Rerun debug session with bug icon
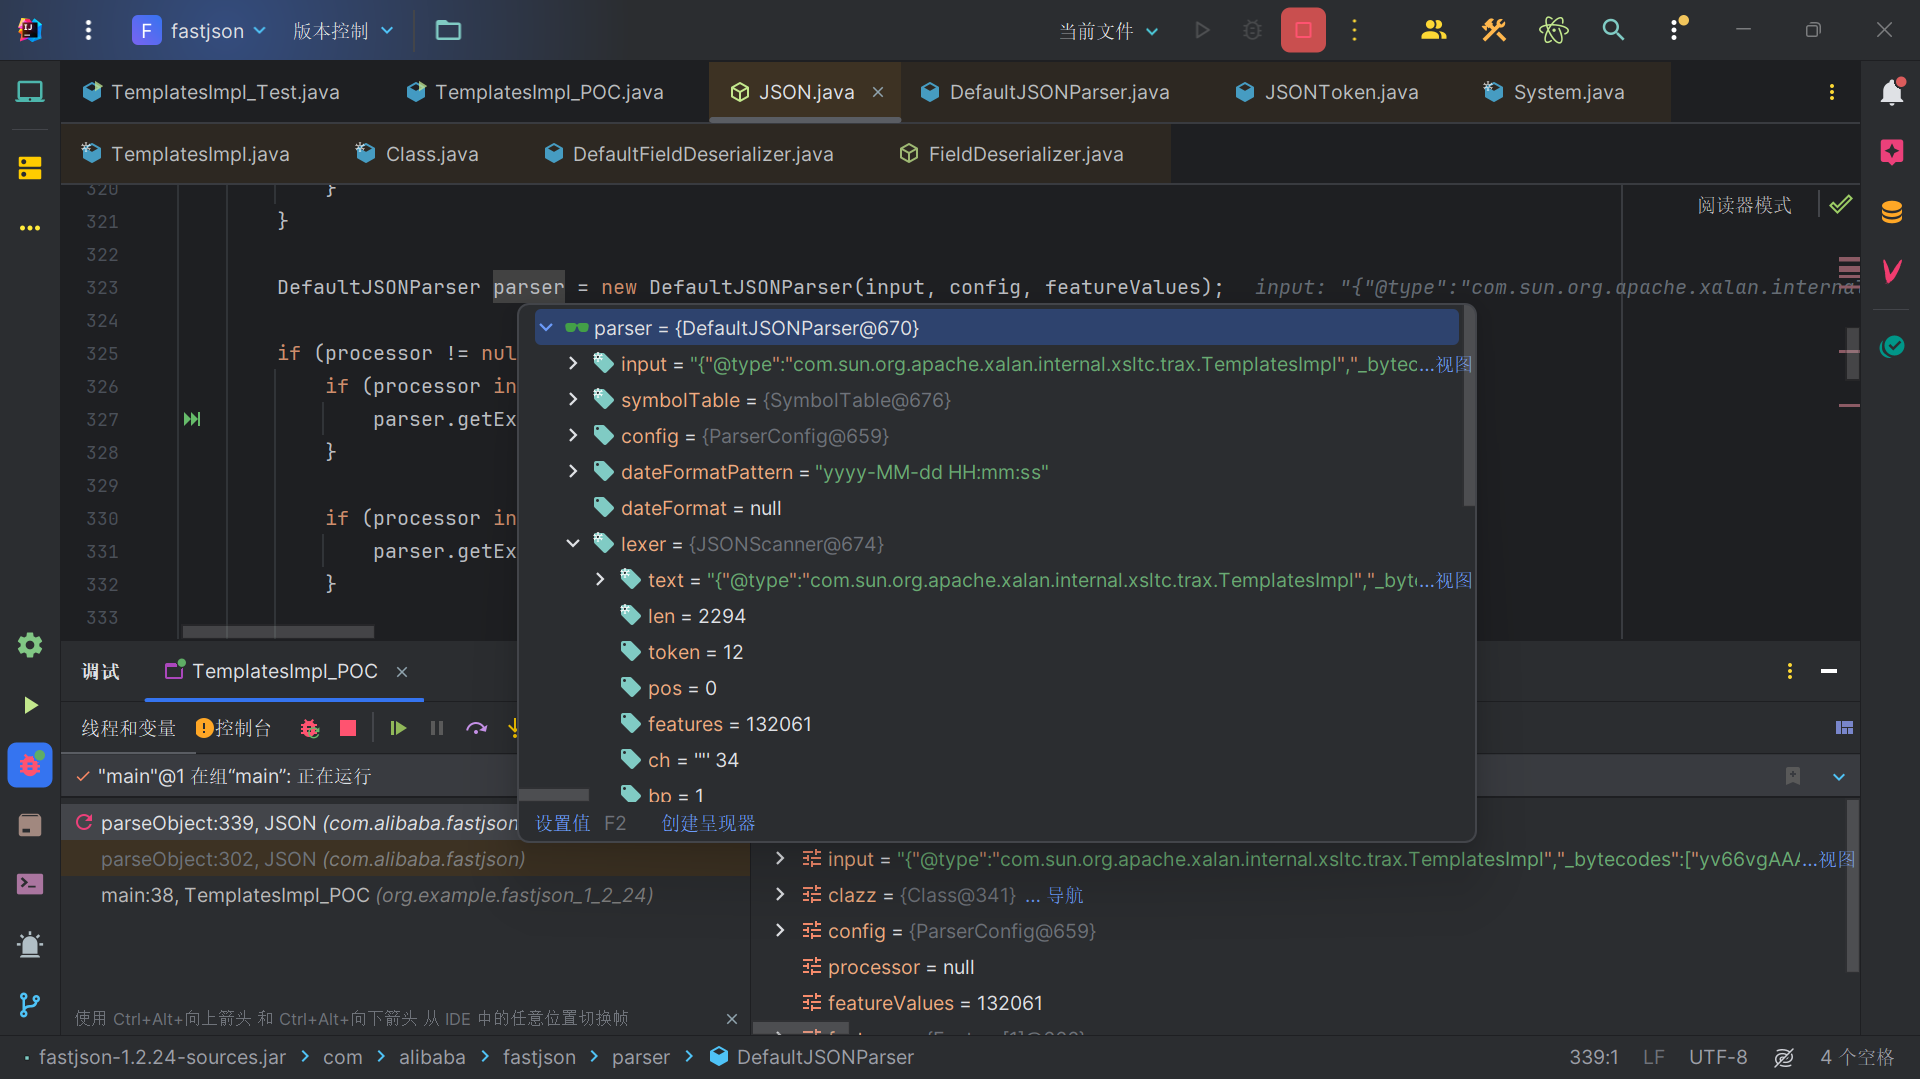The image size is (1920, 1079). pos(310,728)
